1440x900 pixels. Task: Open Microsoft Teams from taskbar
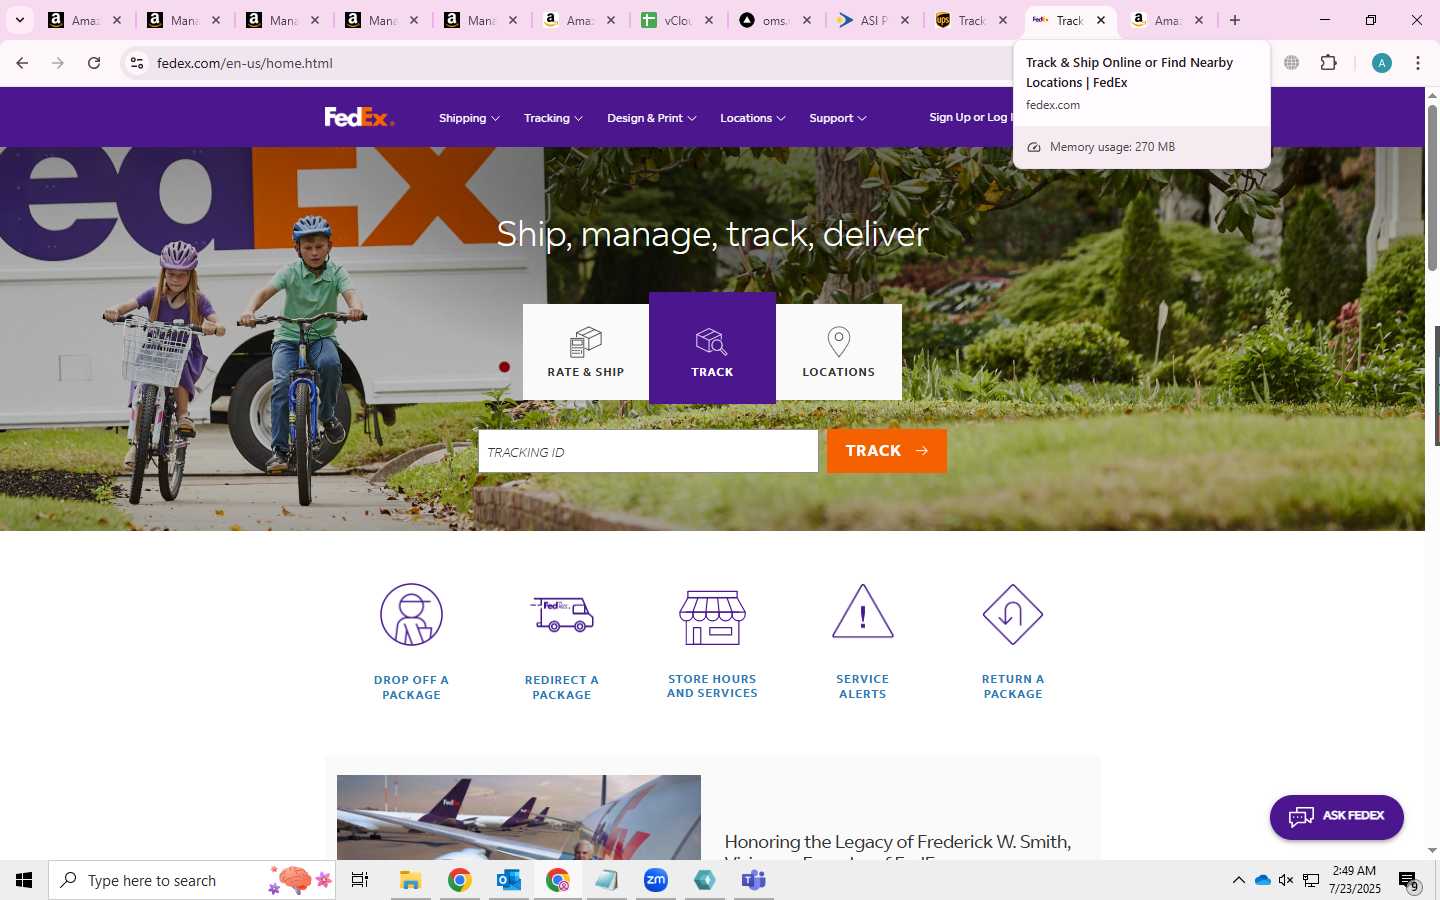754,880
